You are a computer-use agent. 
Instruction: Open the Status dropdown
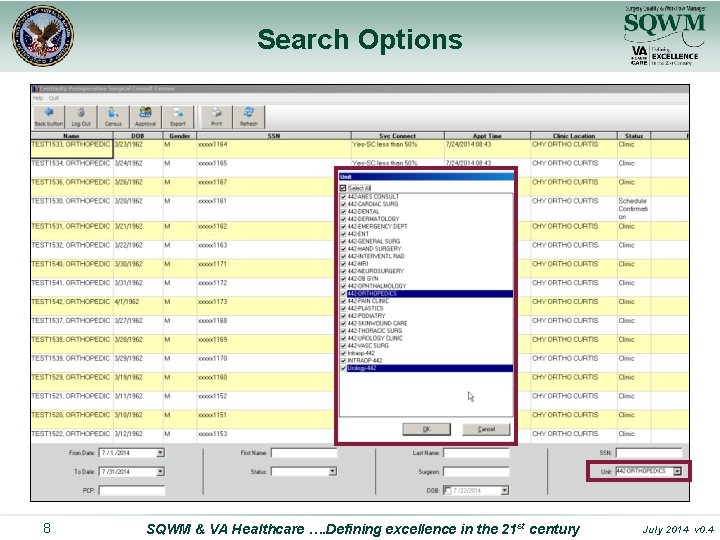333,472
